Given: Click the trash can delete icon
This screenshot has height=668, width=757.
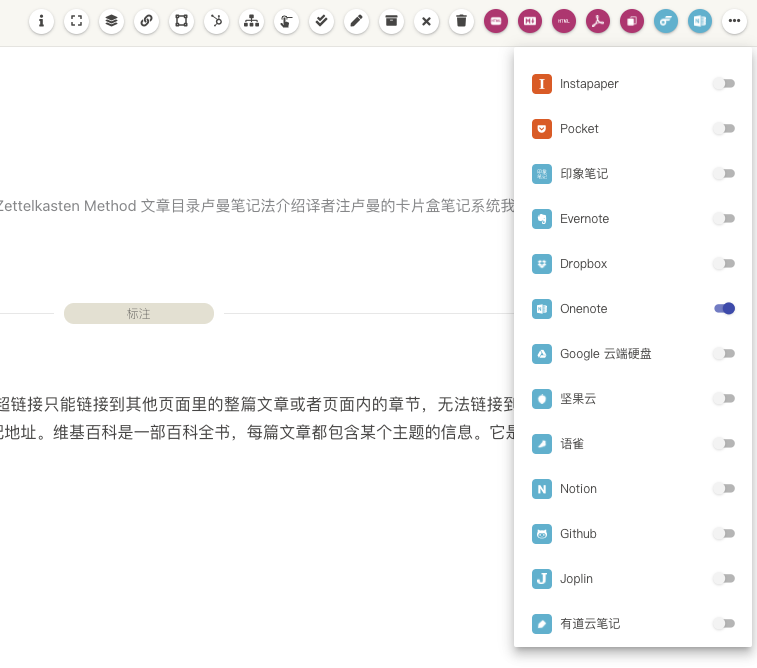Looking at the screenshot, I should tap(461, 21).
